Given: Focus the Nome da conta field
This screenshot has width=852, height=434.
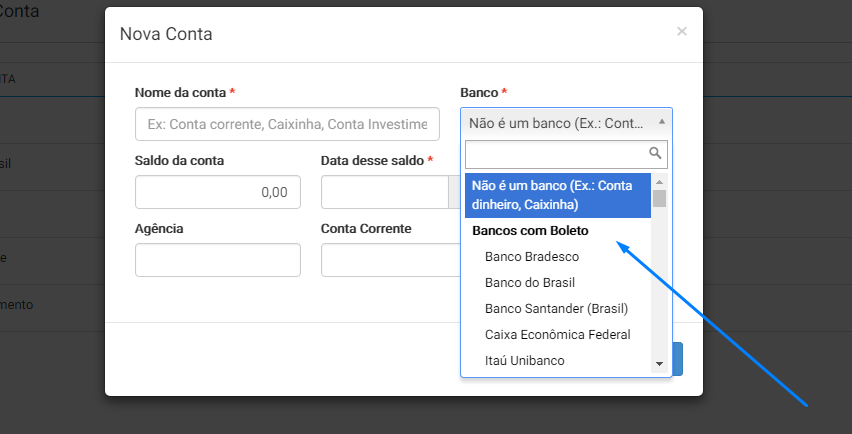Looking at the screenshot, I should [x=287, y=124].
